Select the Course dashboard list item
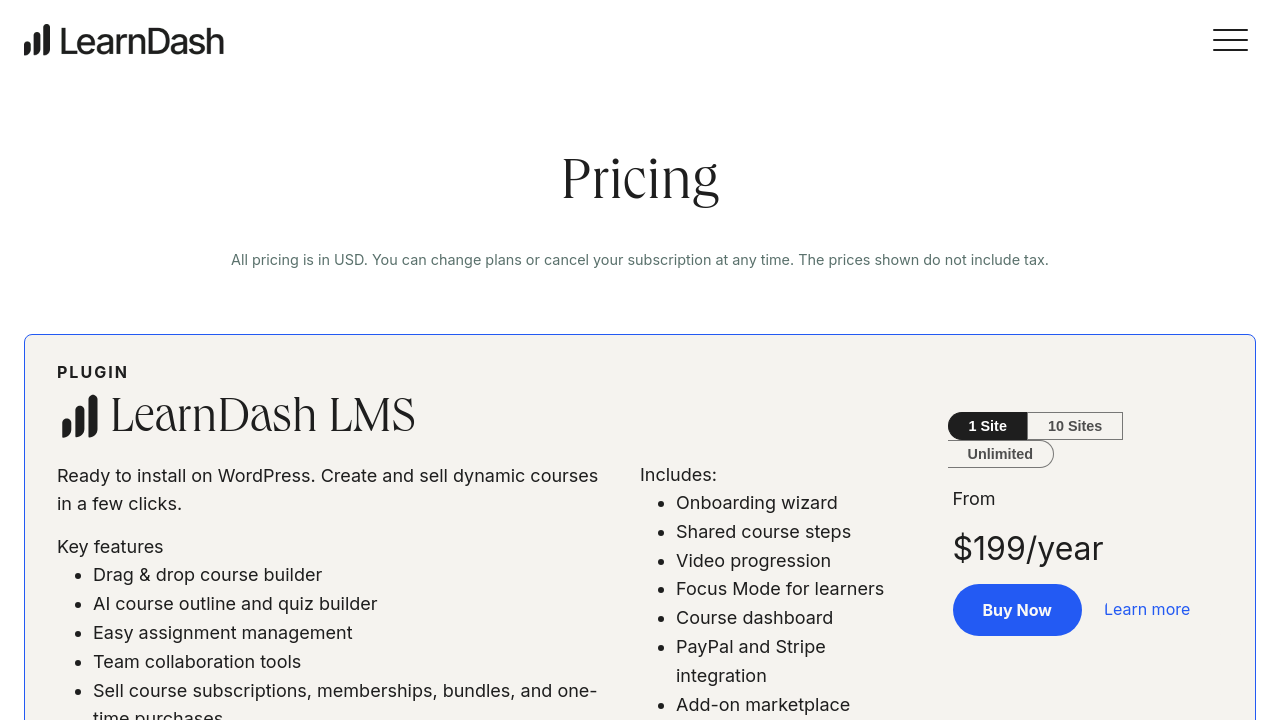Screen dimensions: 1280x720 [754, 618]
